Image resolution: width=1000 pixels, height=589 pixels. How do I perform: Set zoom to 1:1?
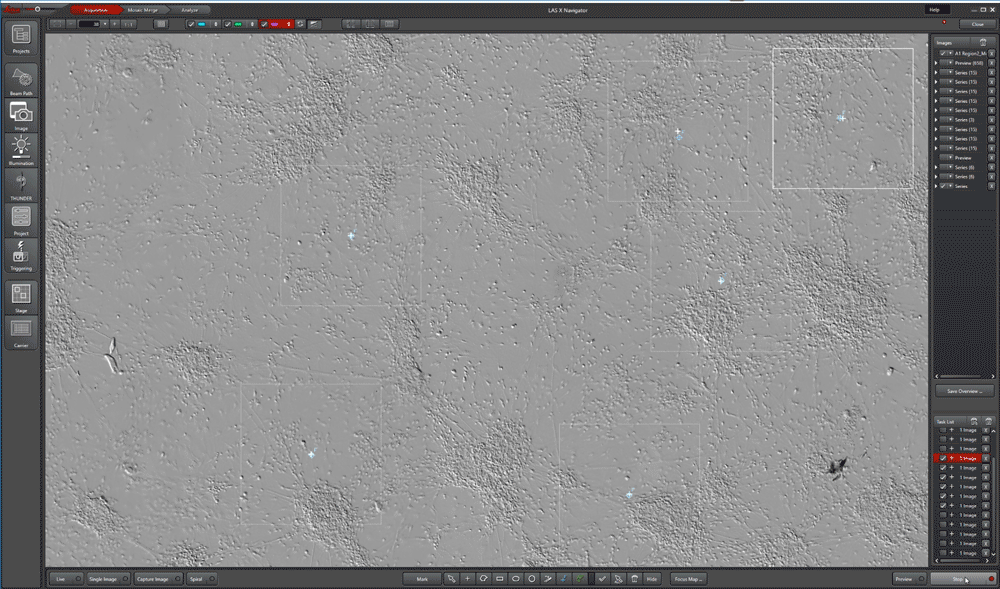coord(129,24)
